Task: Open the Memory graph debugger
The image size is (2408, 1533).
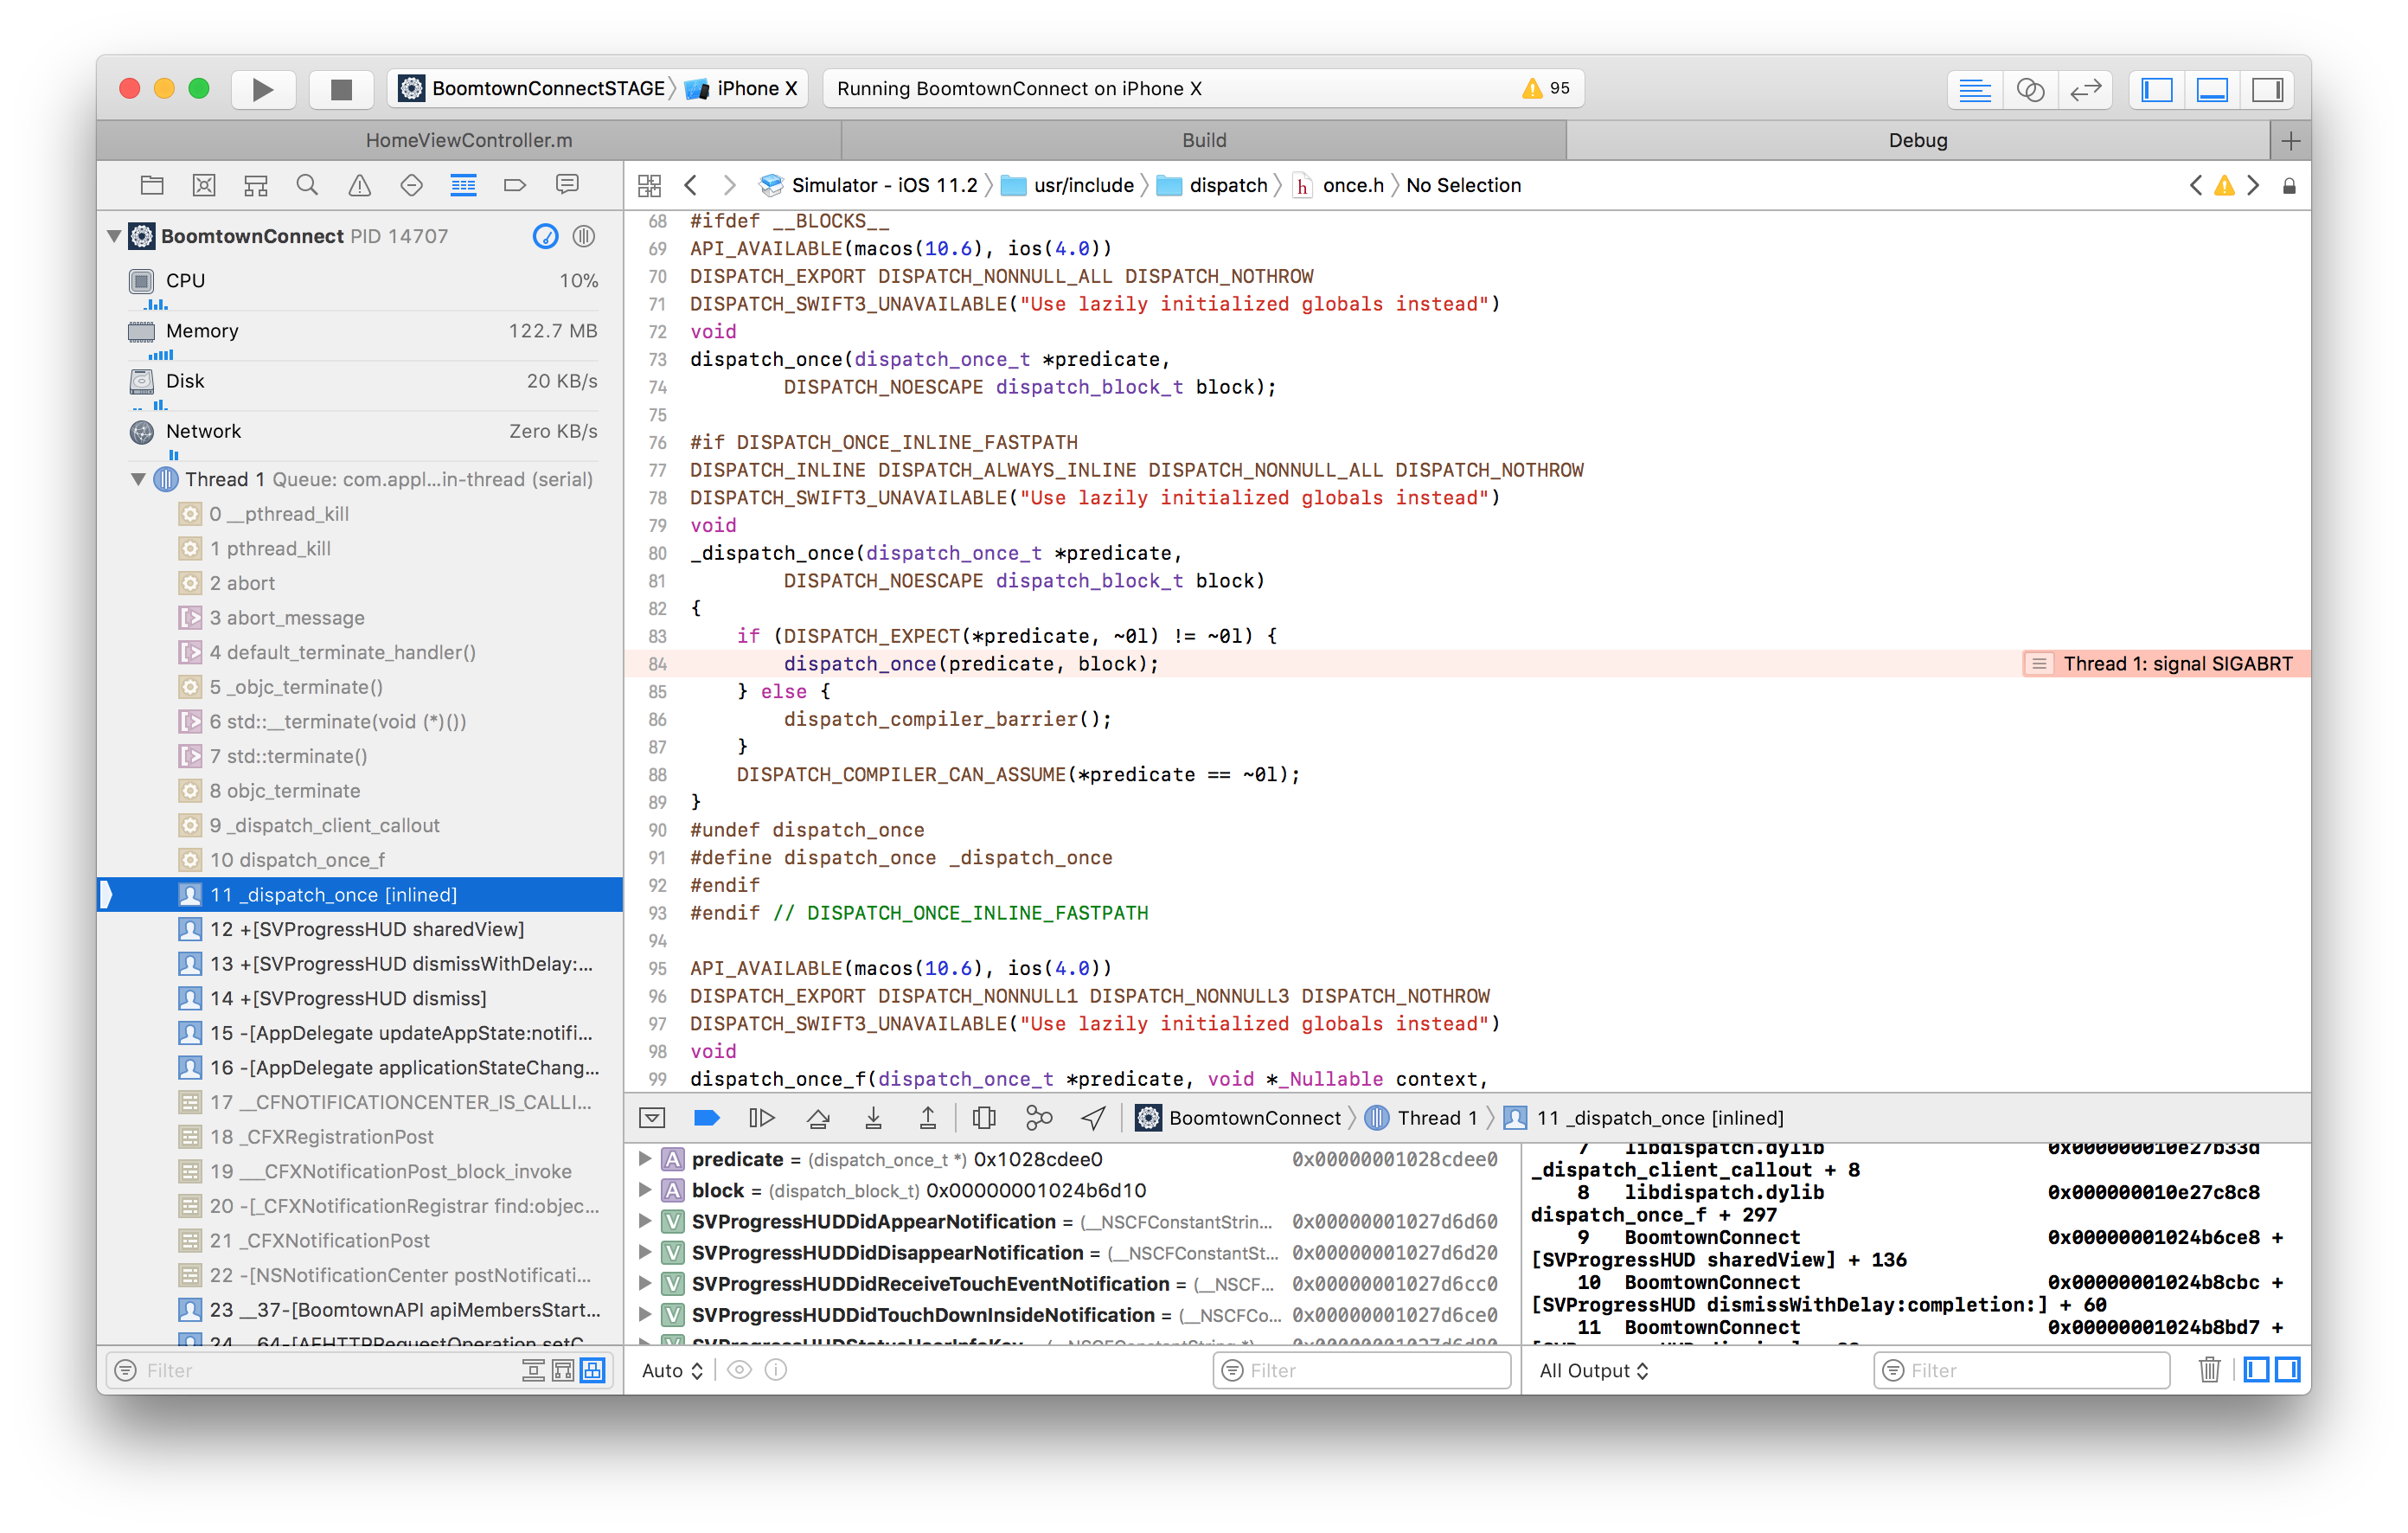Action: [1039, 1117]
